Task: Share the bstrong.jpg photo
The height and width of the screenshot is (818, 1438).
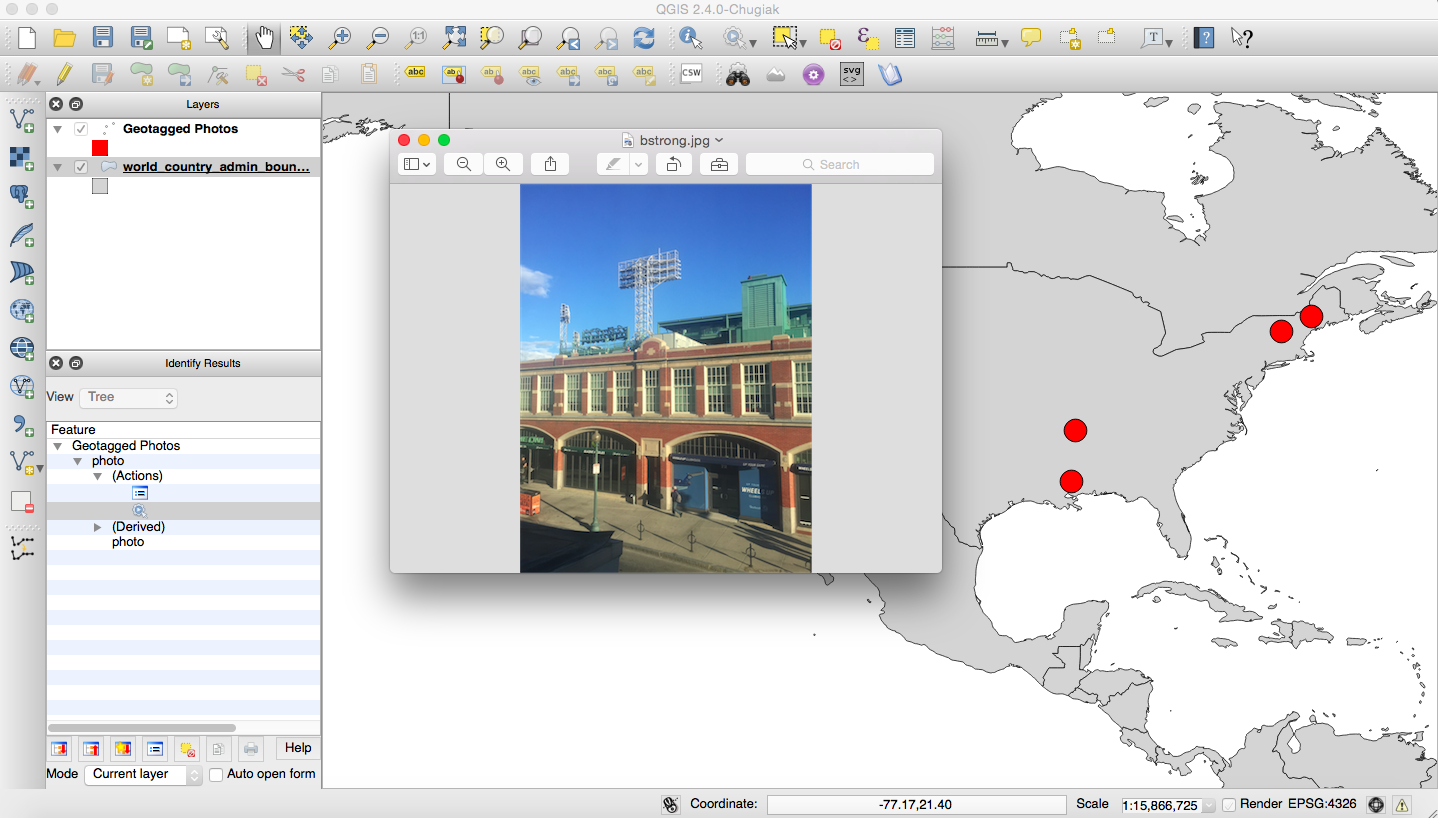Action: click(549, 163)
